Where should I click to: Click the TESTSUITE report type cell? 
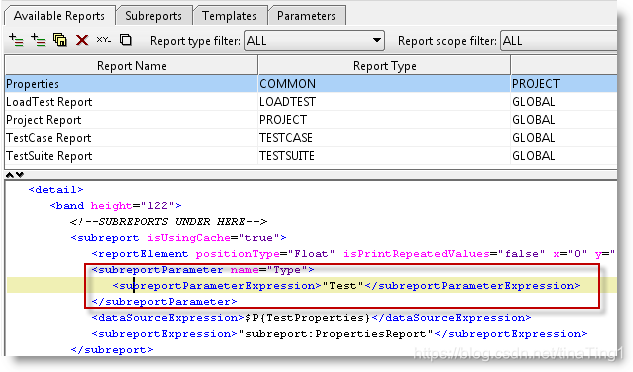point(384,156)
